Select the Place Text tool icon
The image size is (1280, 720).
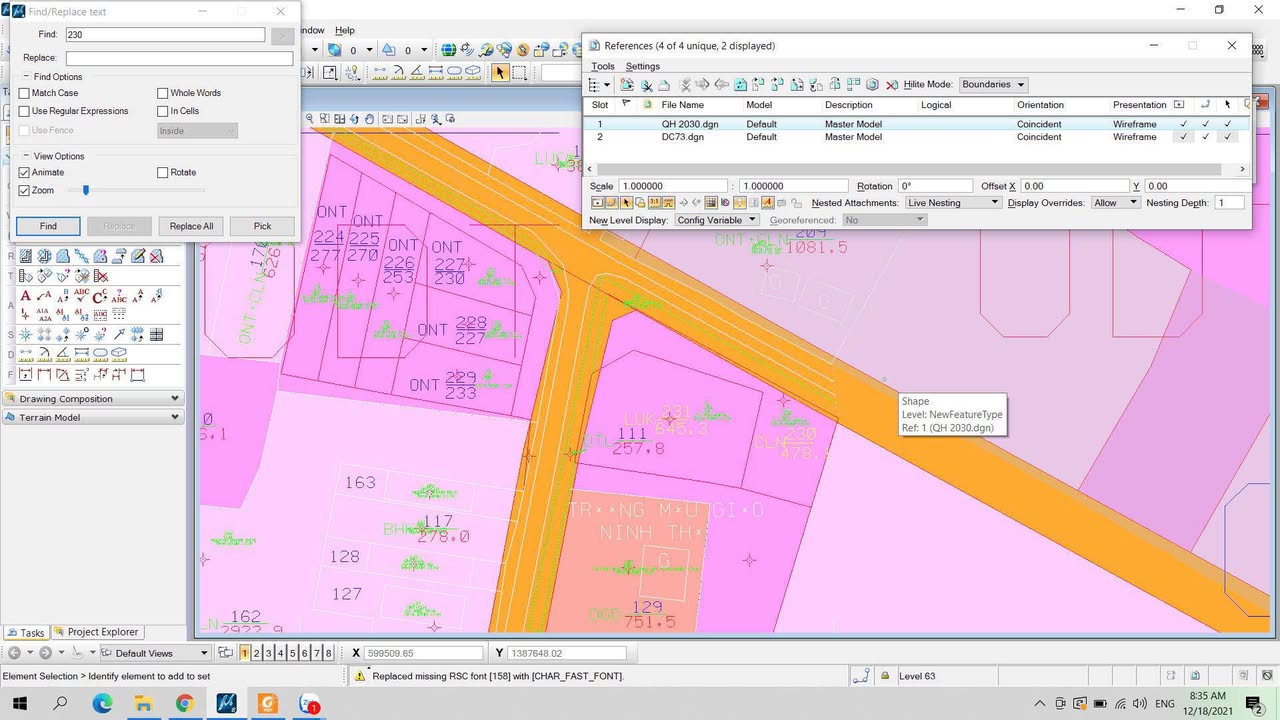tap(26, 296)
